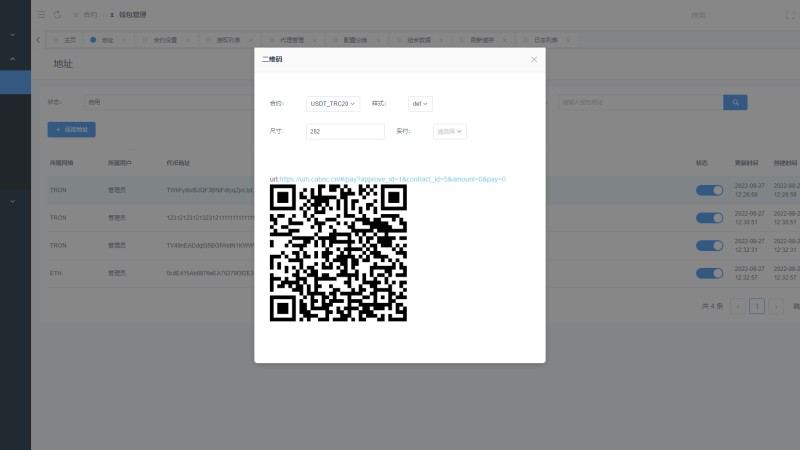Image resolution: width=800 pixels, height=450 pixels.
Task: Click the fullscreen icon at top right
Action: pyautogui.click(x=790, y=15)
